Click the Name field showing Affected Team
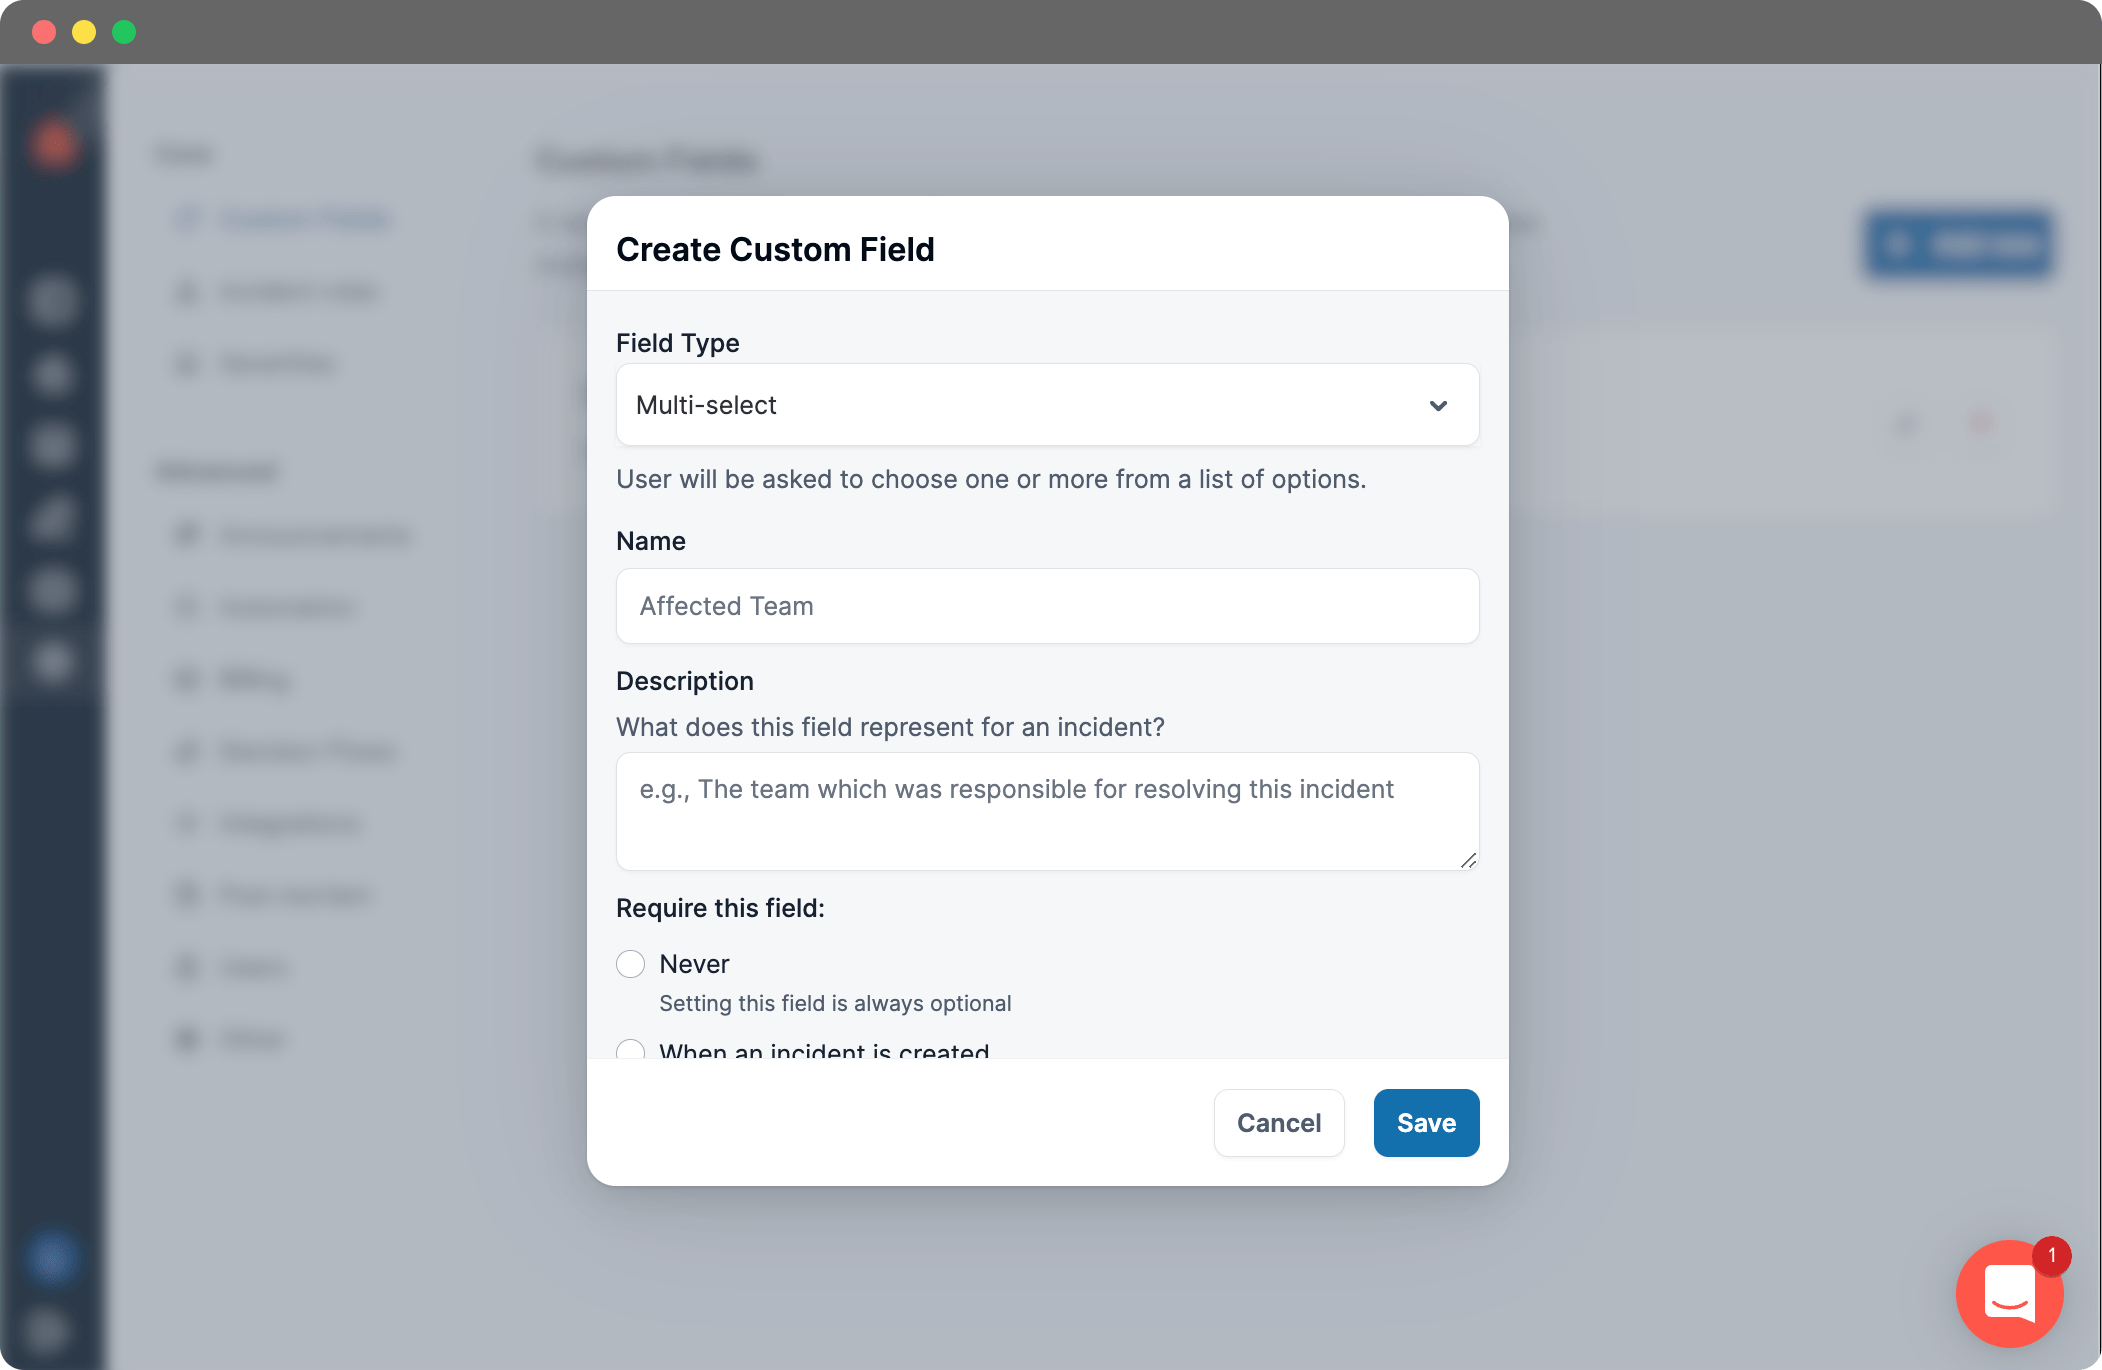Viewport: 2102px width, 1370px height. (1046, 606)
